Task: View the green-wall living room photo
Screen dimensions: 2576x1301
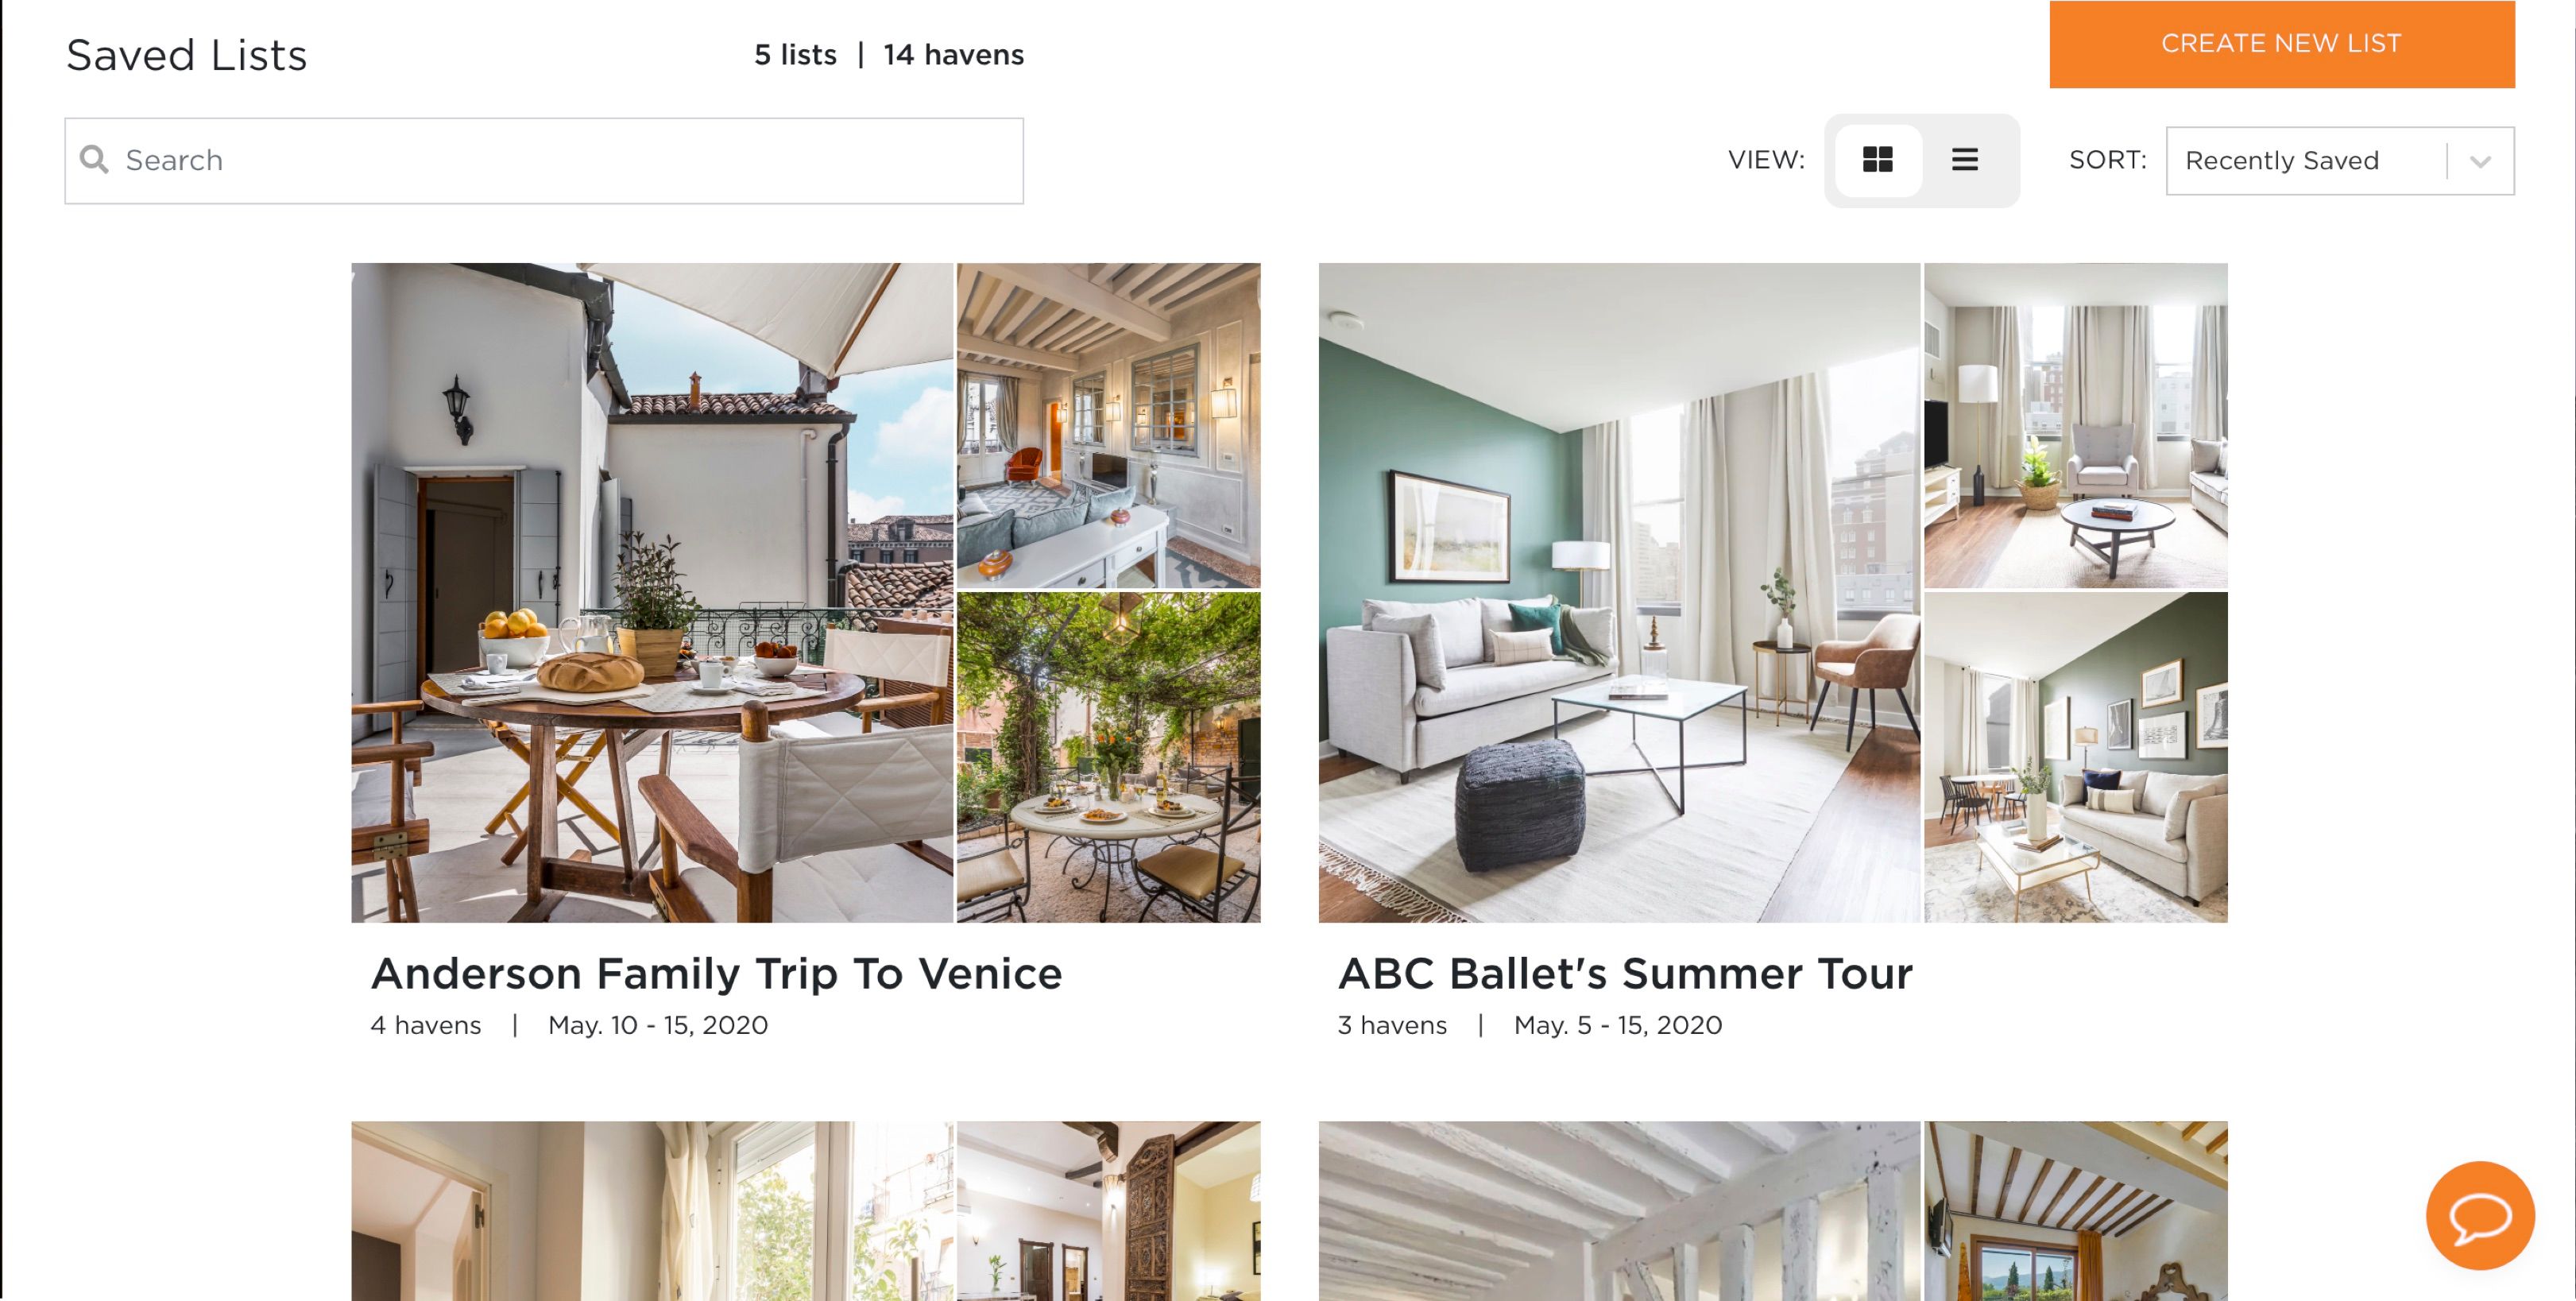Action: coord(1619,592)
